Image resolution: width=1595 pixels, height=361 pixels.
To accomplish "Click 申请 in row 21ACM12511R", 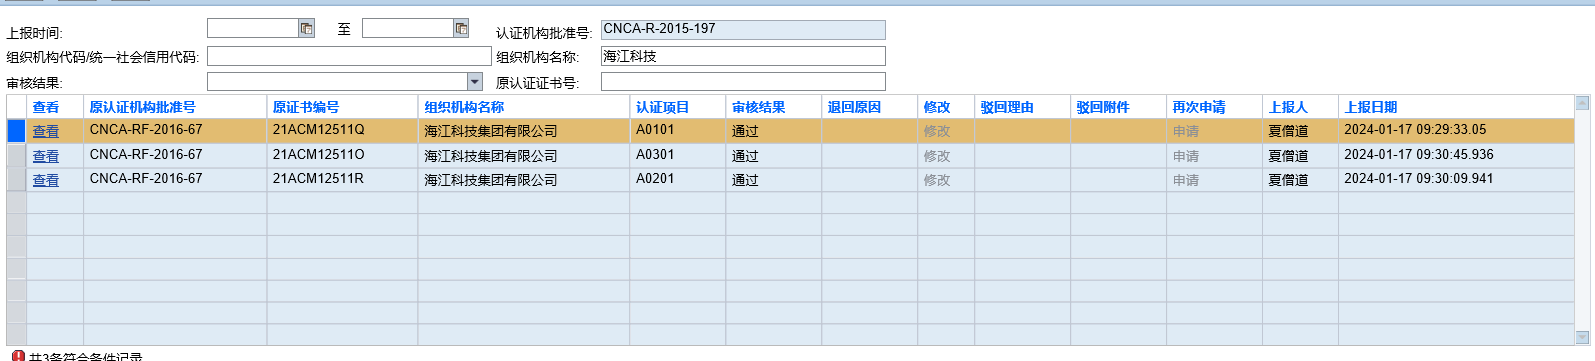I will click(1186, 180).
